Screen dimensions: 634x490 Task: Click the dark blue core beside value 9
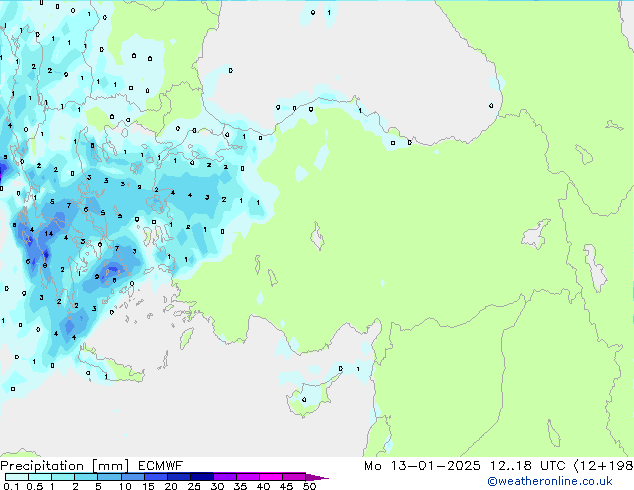[x=113, y=269]
